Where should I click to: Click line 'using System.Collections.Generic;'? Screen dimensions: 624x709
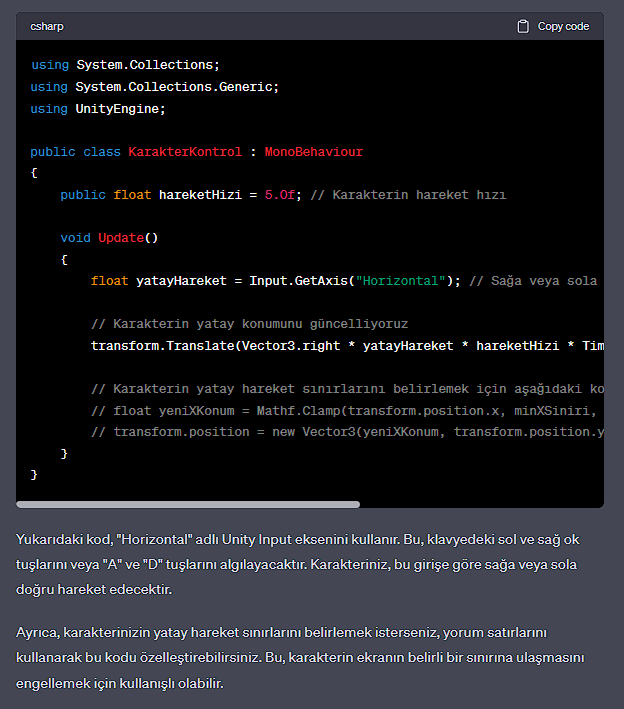pyautogui.click(x=155, y=87)
